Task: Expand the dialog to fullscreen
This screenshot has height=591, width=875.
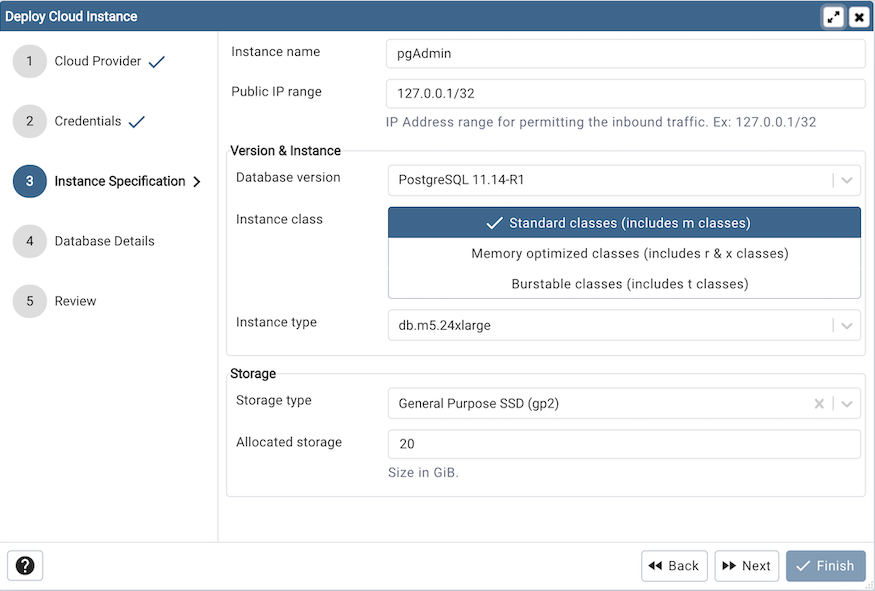Action: (834, 16)
